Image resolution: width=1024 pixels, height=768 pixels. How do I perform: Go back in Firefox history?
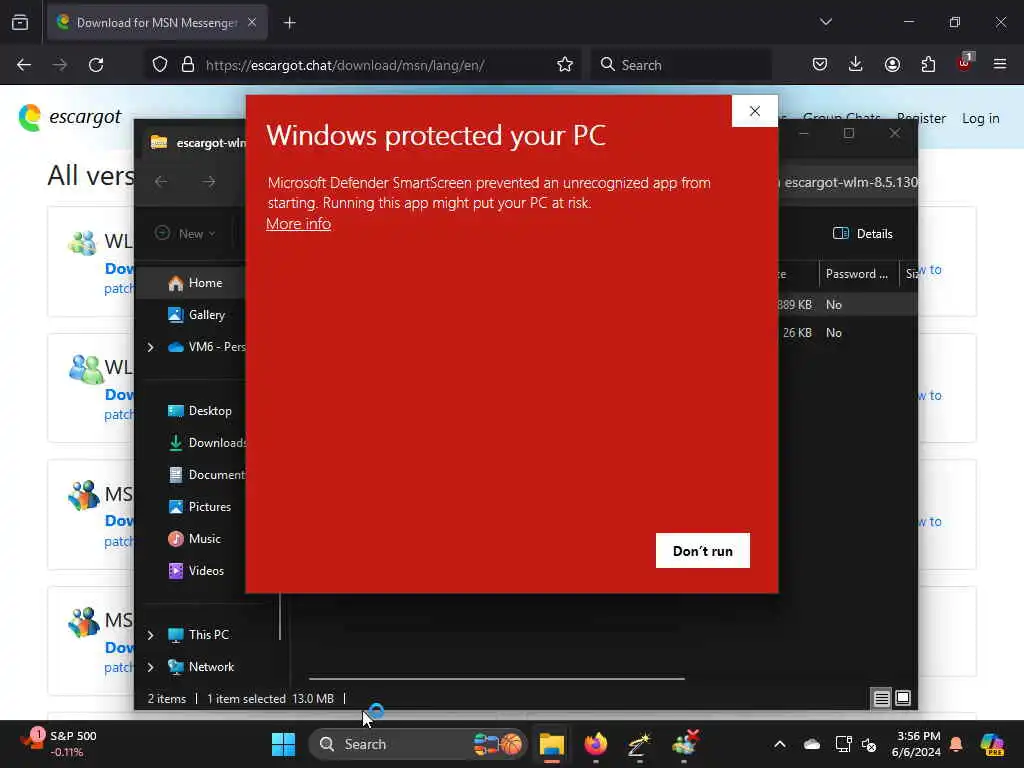[x=24, y=65]
